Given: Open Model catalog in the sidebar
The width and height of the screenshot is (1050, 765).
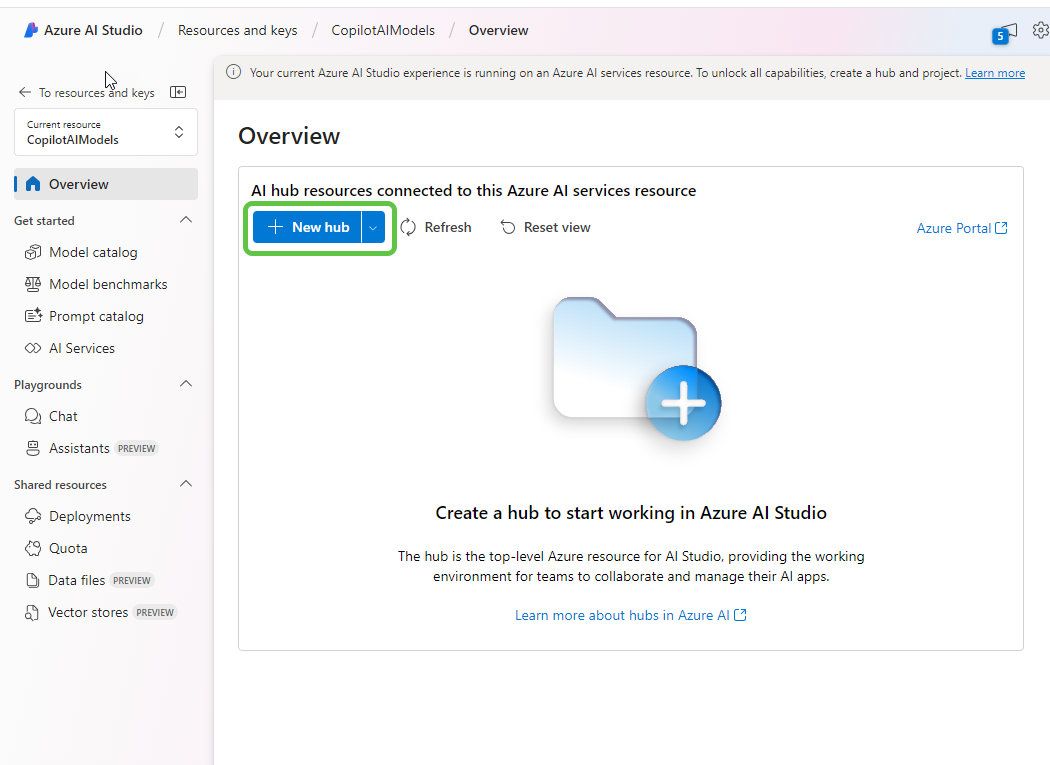Looking at the screenshot, I should (93, 252).
